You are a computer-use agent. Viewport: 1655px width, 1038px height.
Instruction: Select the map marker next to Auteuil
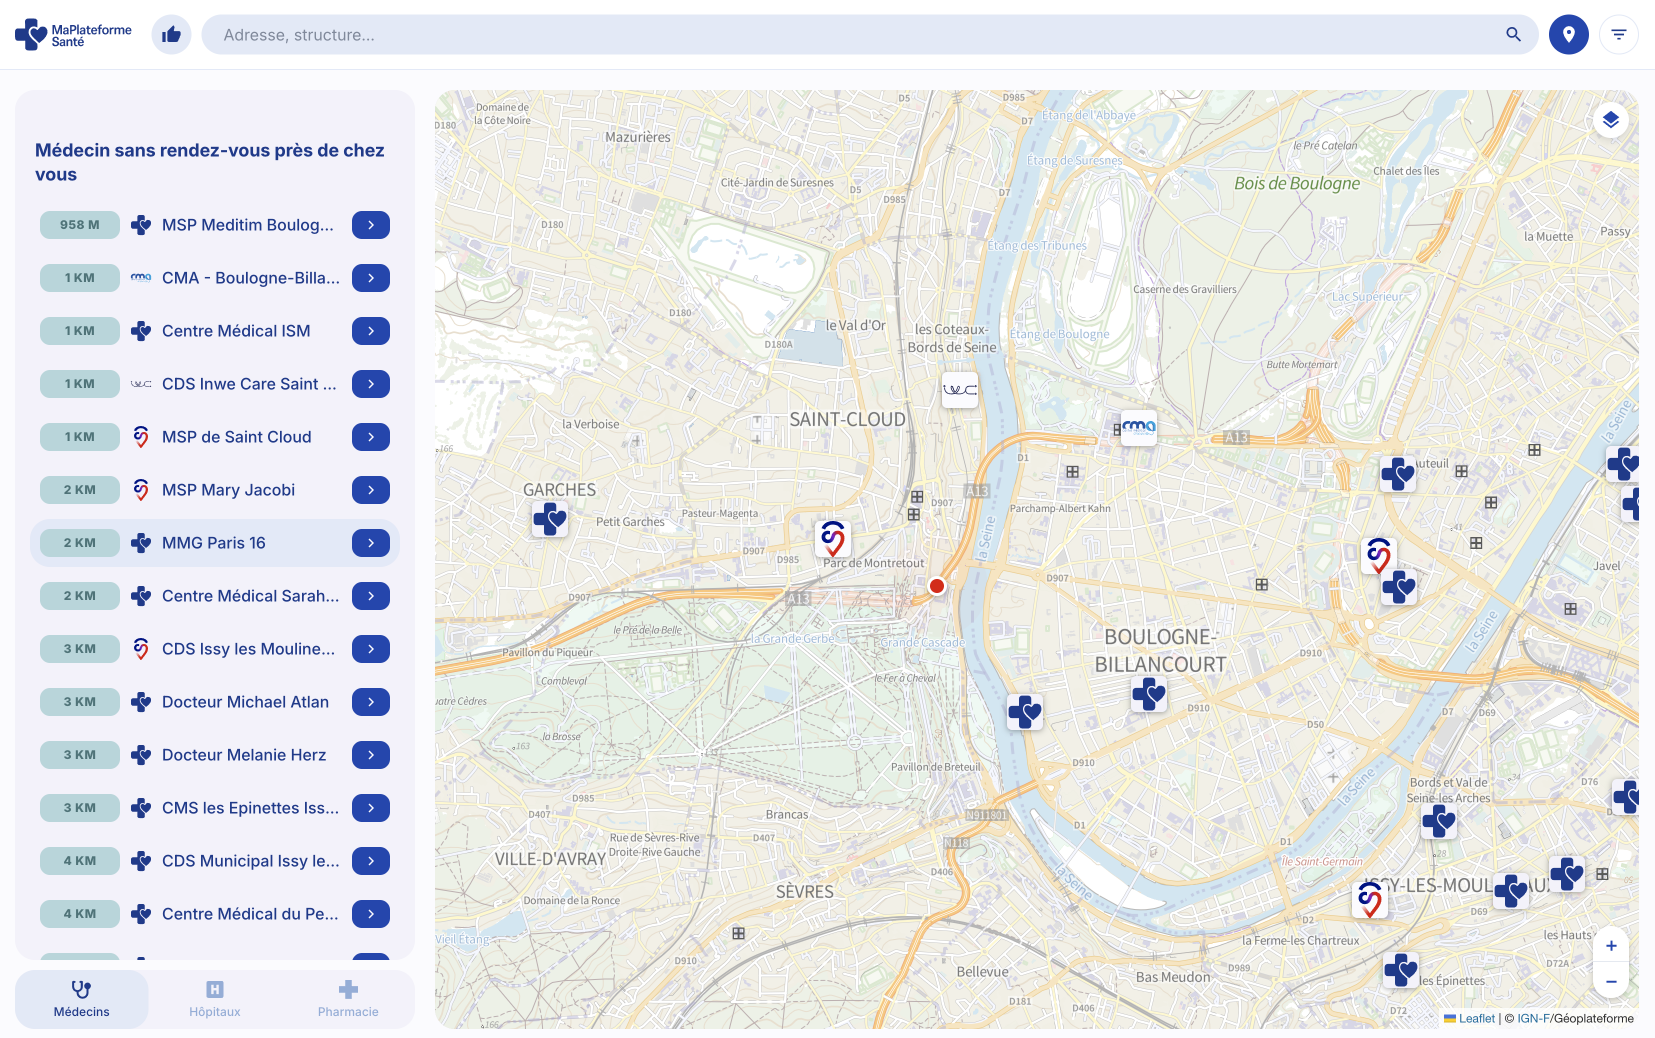1398,472
